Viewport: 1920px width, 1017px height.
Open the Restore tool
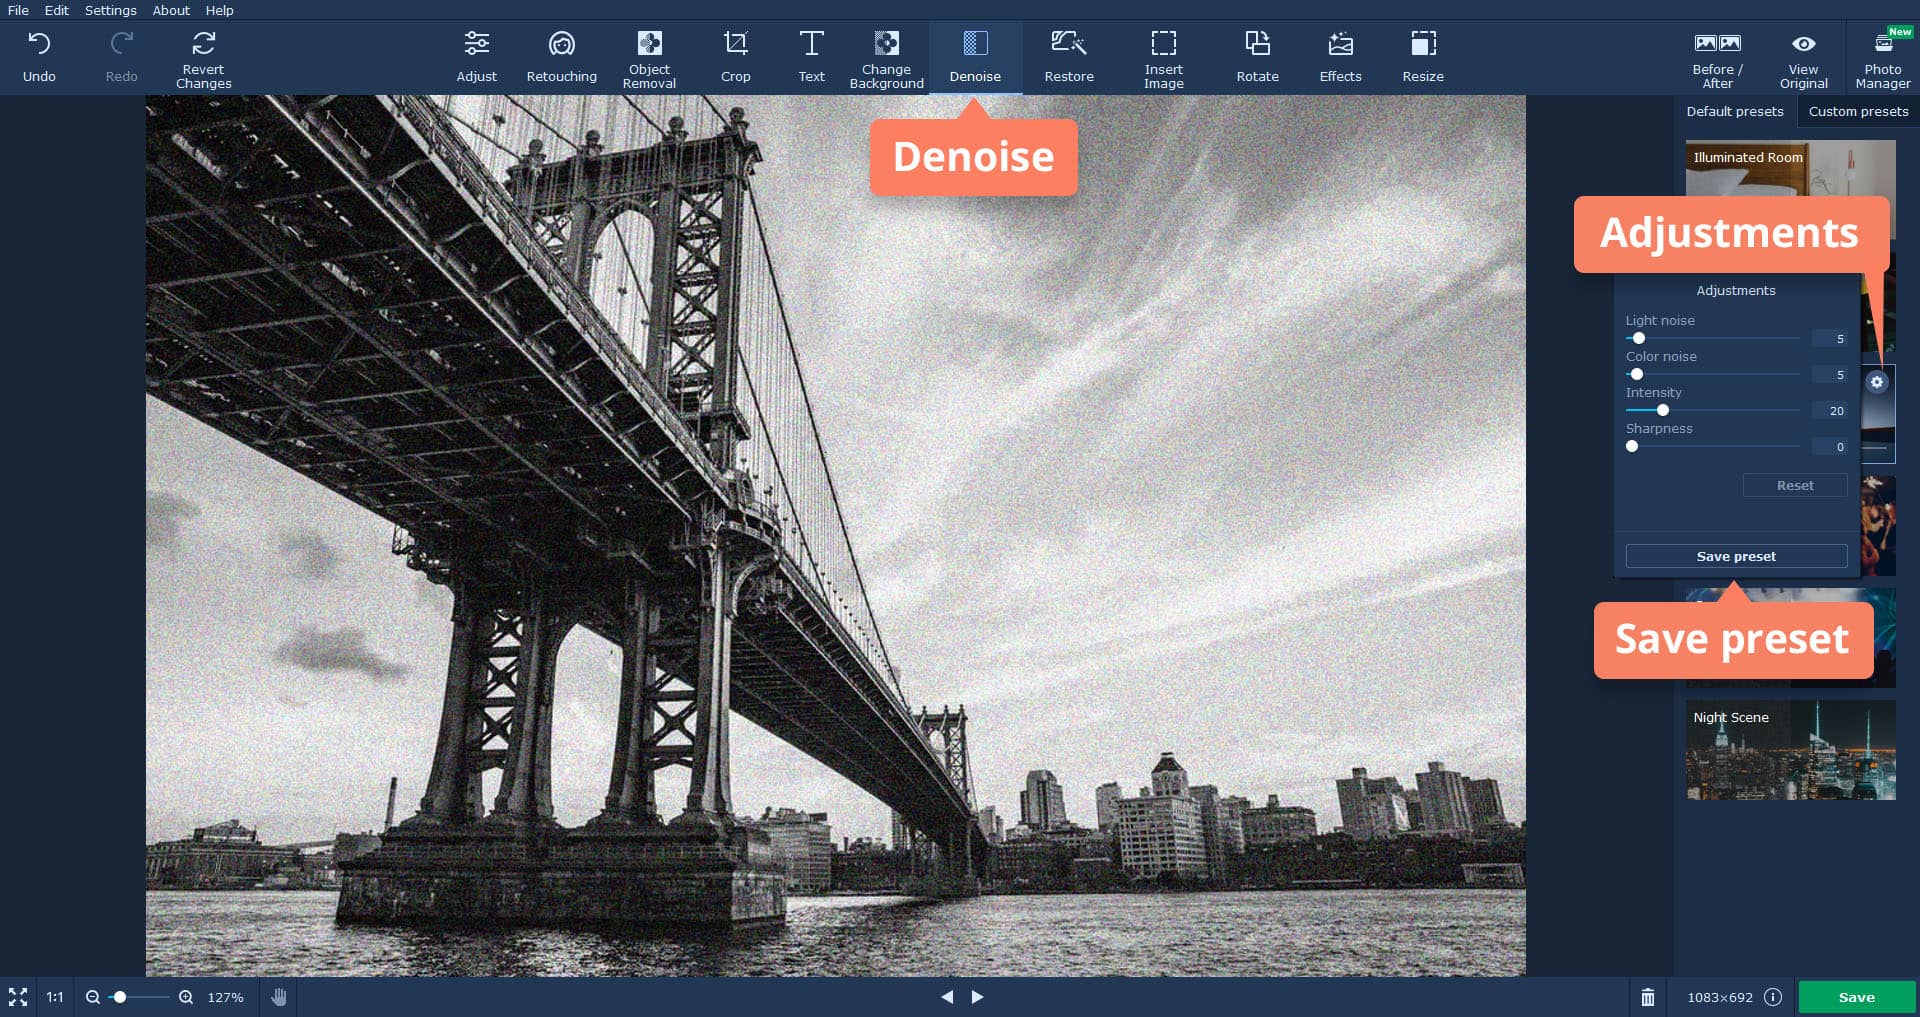coord(1069,58)
